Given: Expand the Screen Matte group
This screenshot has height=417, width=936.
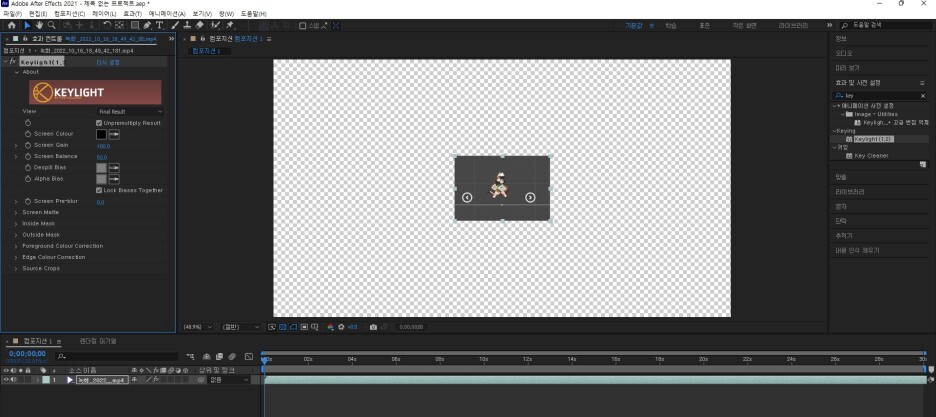Looking at the screenshot, I should (16, 212).
